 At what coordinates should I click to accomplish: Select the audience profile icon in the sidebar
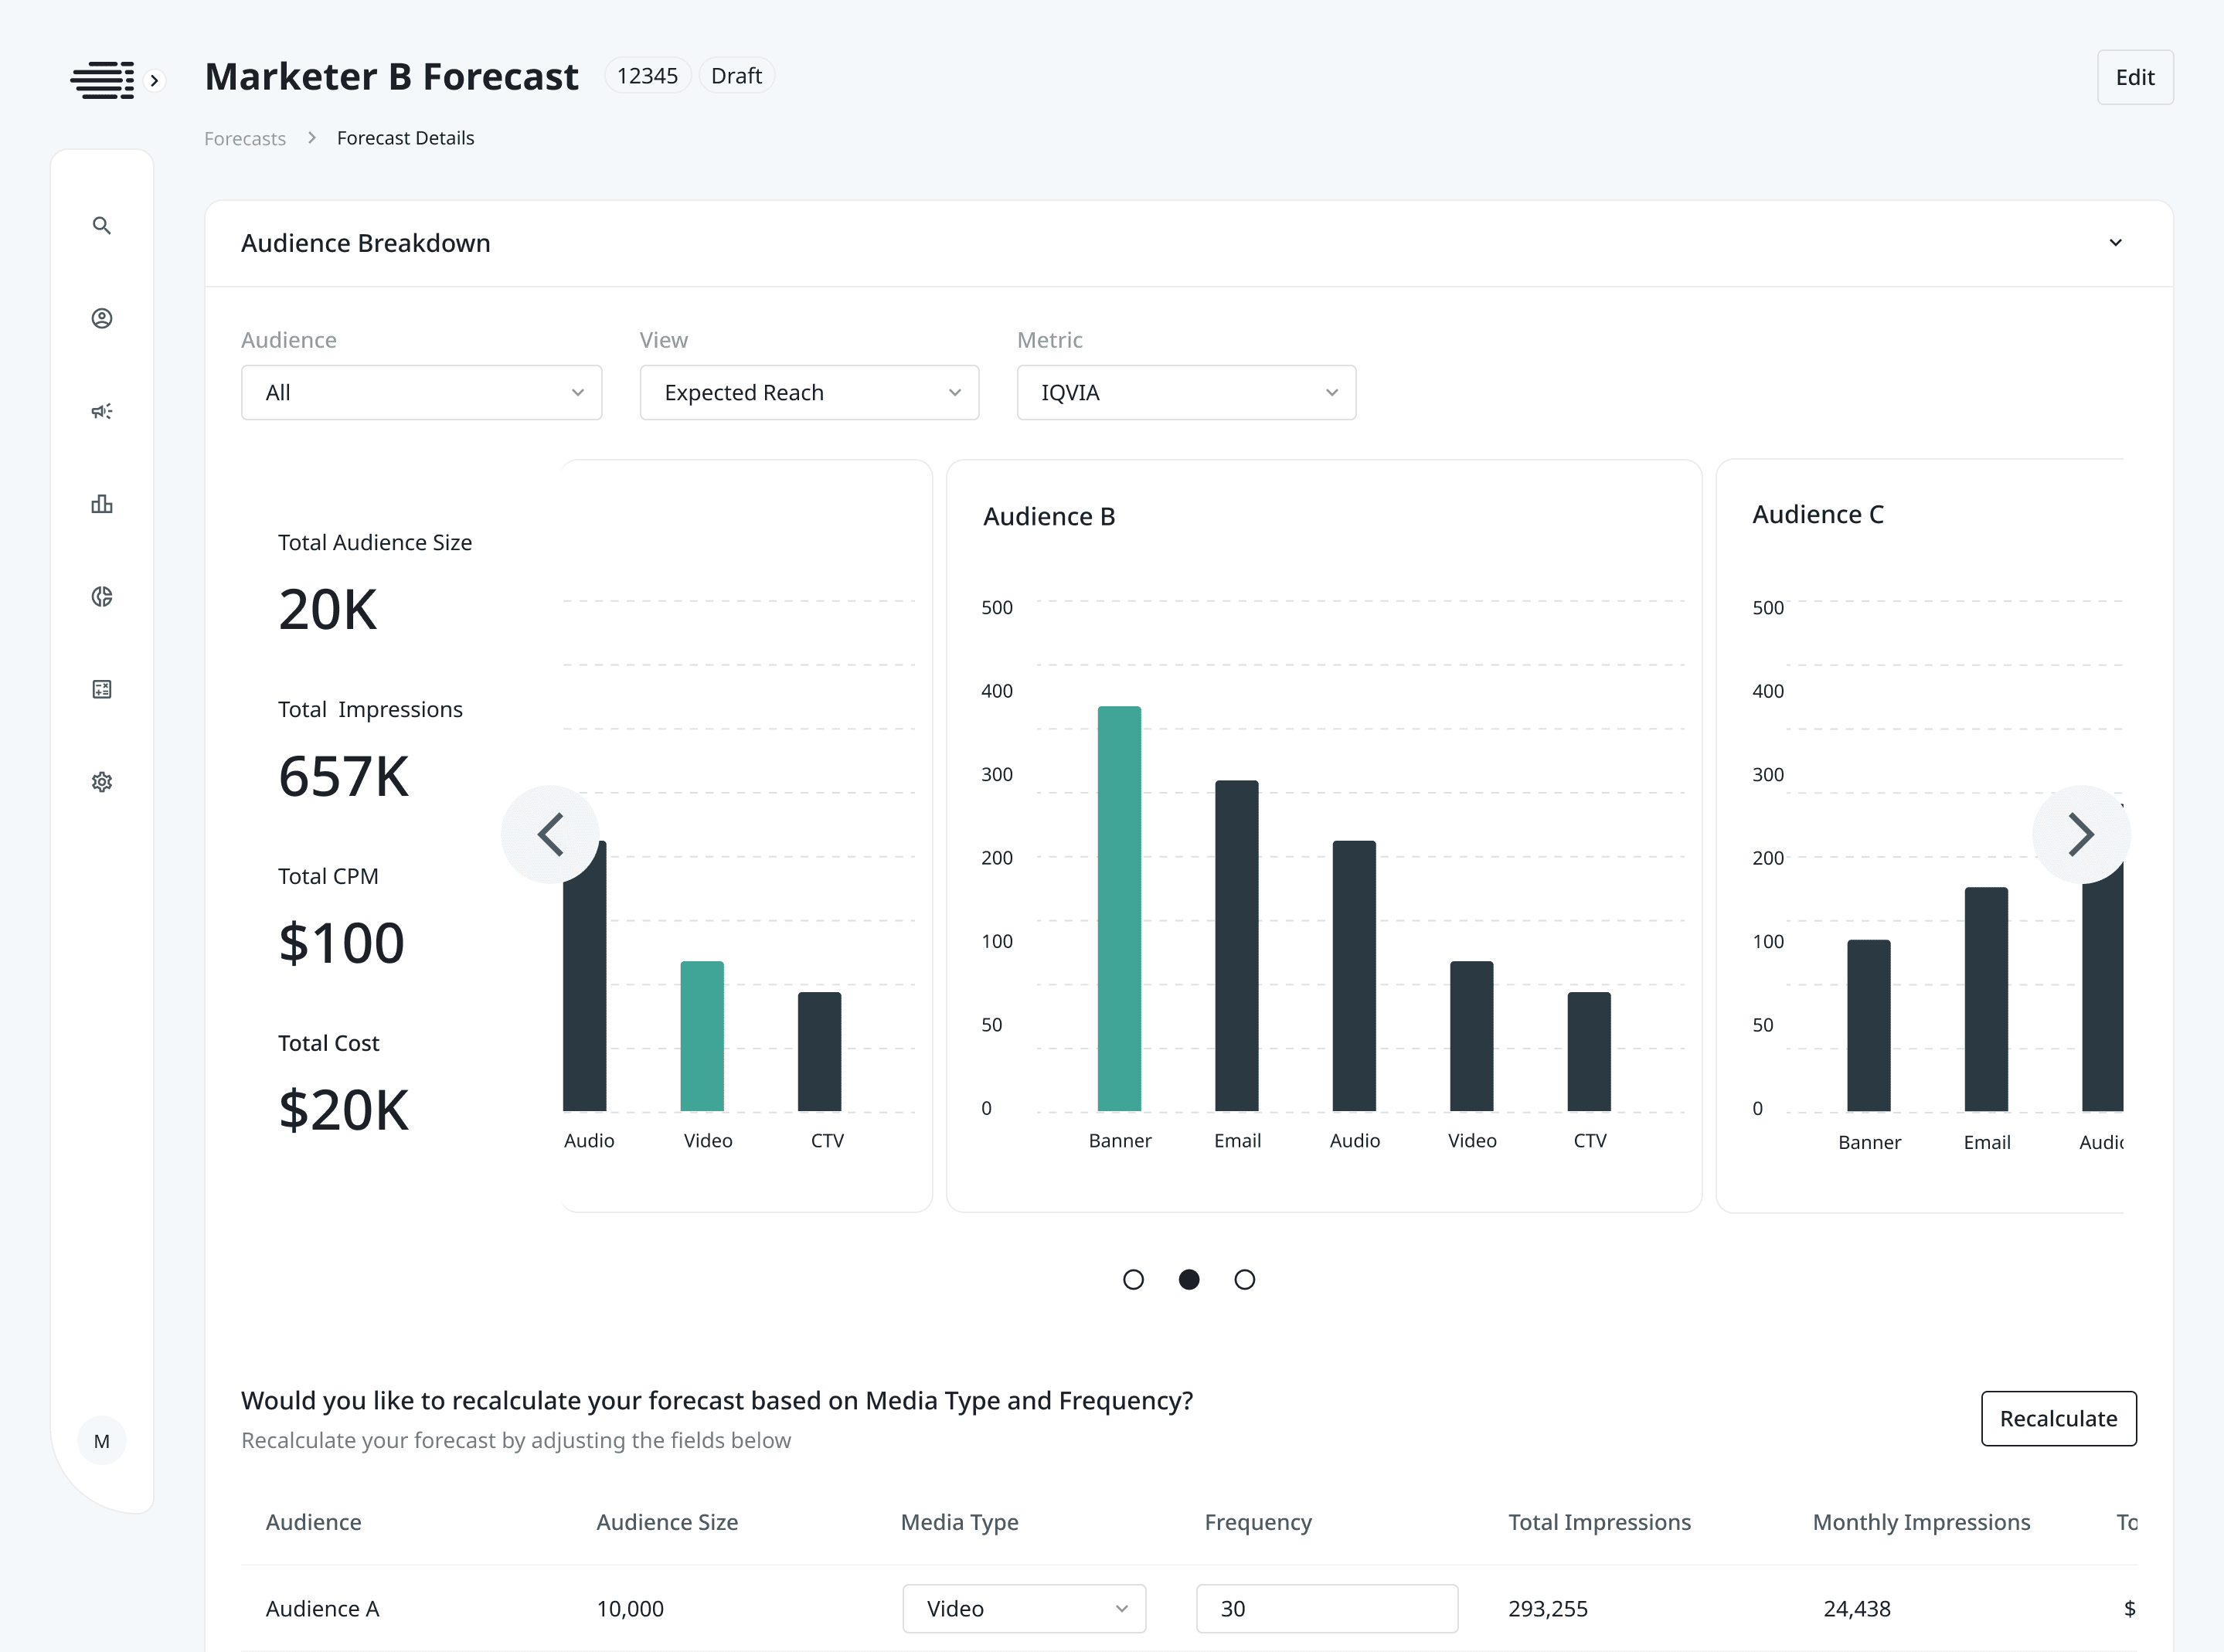pos(101,318)
